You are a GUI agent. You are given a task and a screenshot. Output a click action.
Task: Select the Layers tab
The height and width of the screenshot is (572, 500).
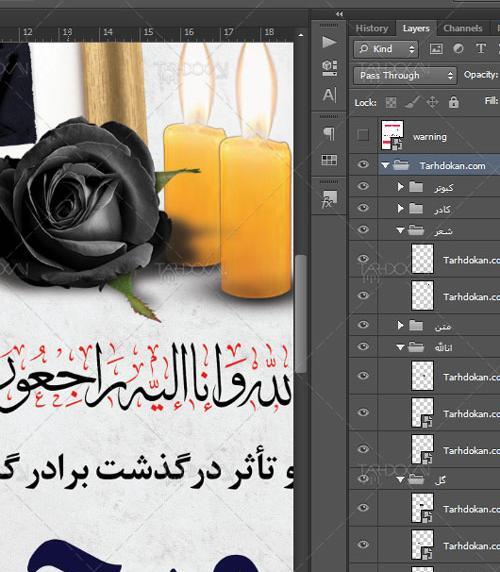[416, 28]
